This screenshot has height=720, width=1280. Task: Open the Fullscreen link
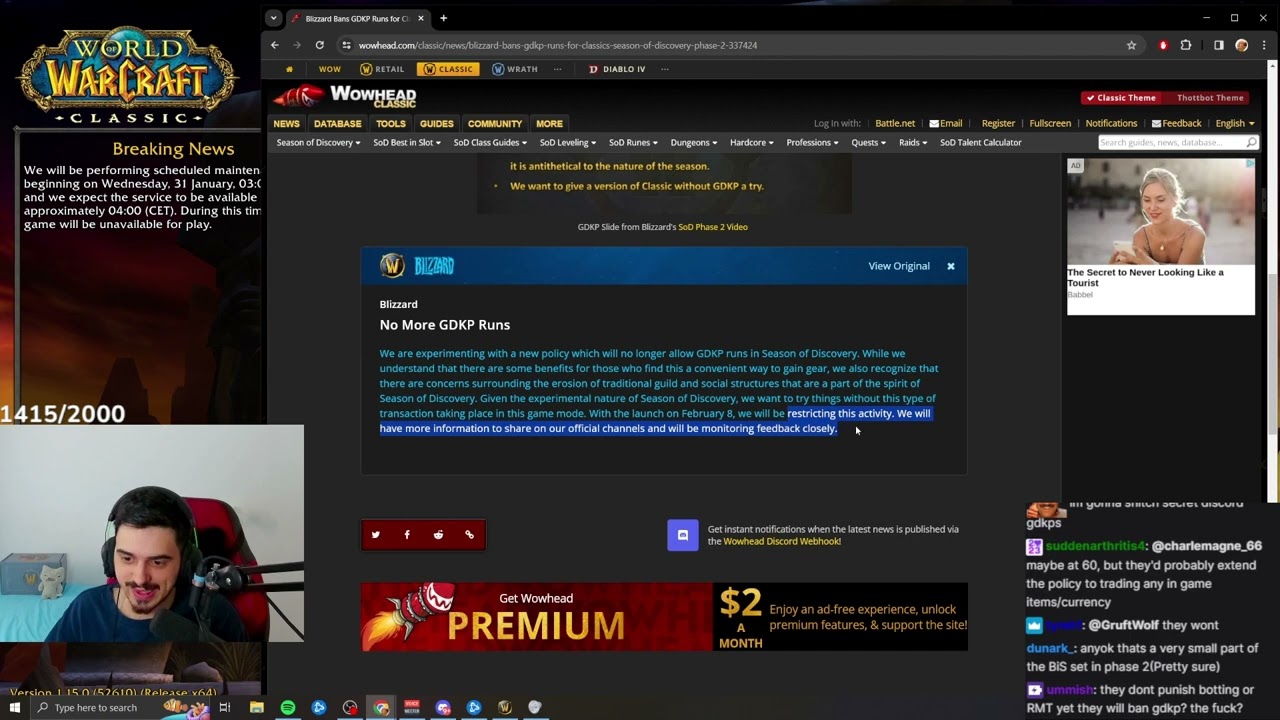[x=1050, y=123]
